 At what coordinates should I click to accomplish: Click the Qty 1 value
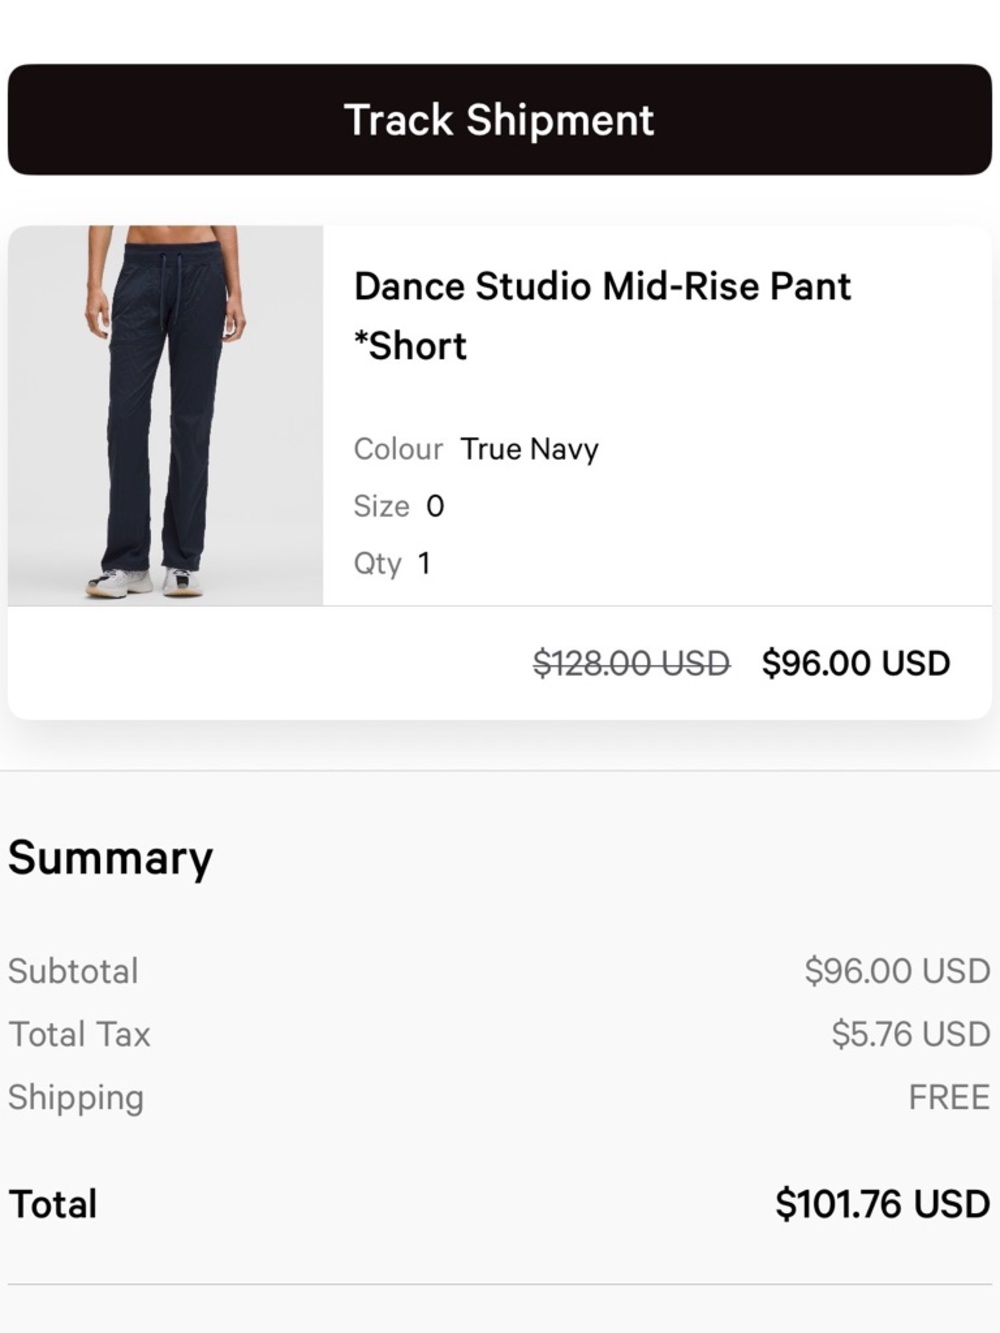[x=424, y=563]
